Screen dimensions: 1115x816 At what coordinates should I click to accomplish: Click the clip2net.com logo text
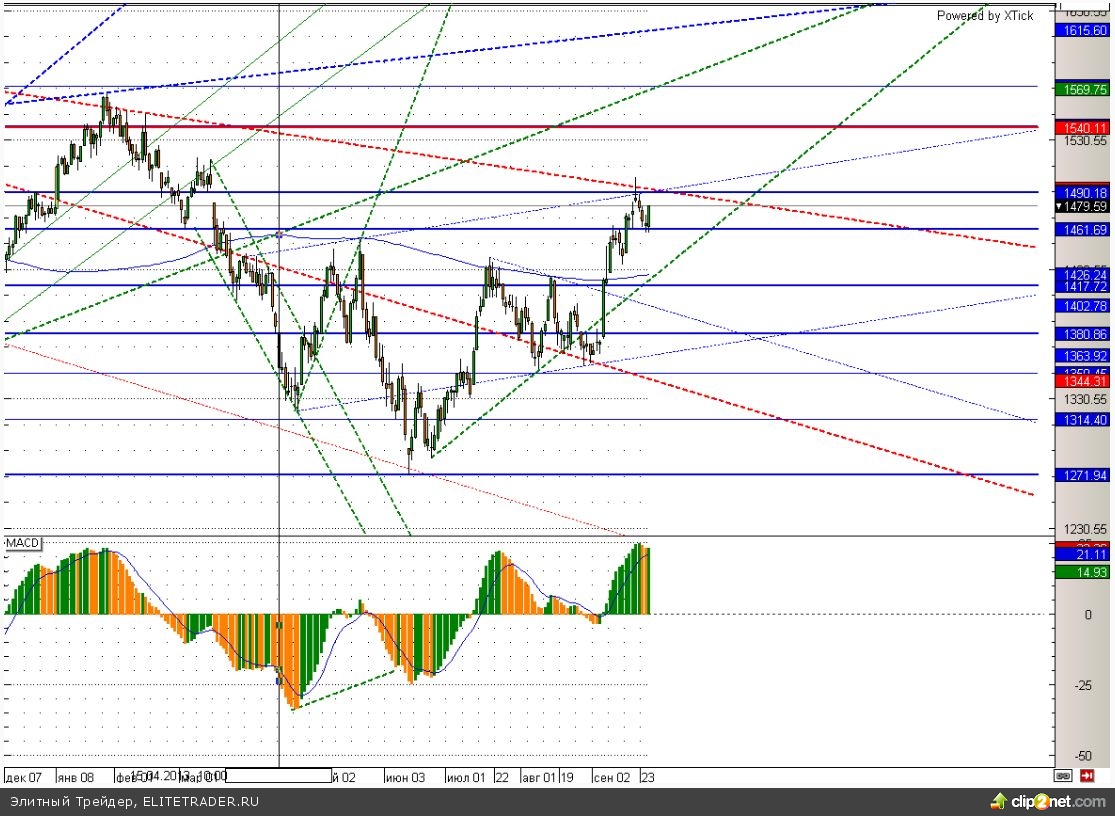pos(1058,802)
